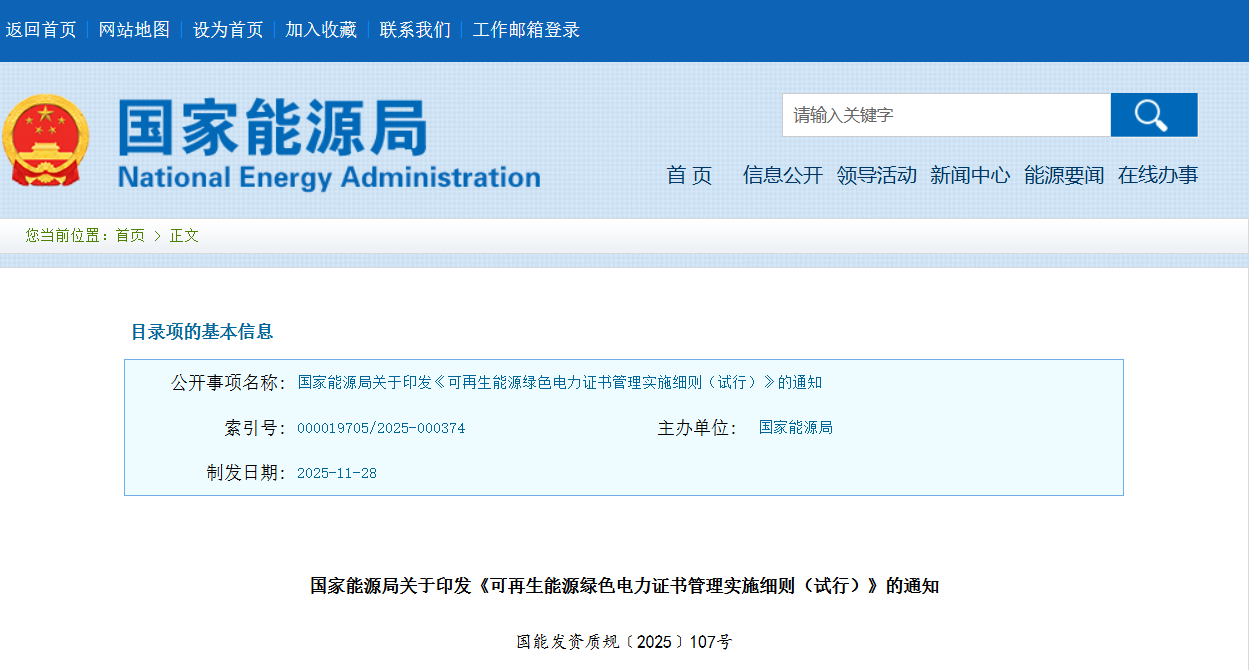Open the 信息公开 navigation item
Image resolution: width=1249 pixels, height=670 pixels.
point(782,176)
